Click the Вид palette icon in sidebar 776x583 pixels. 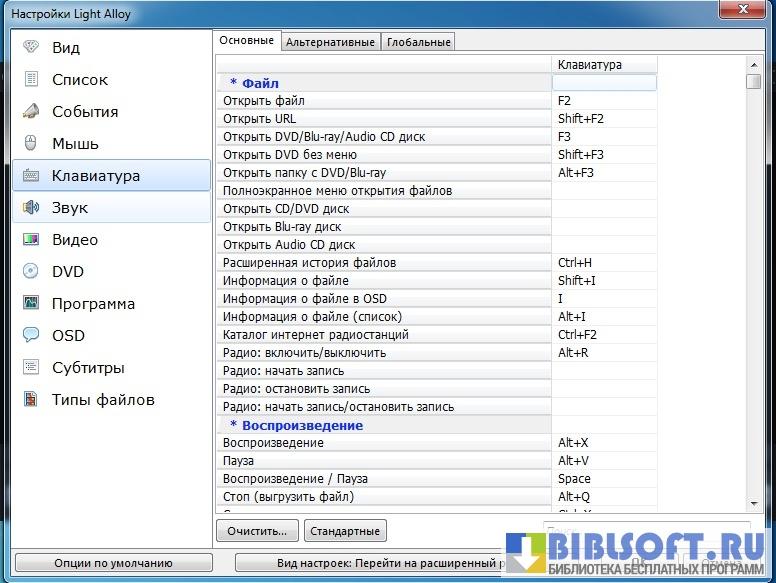click(32, 47)
